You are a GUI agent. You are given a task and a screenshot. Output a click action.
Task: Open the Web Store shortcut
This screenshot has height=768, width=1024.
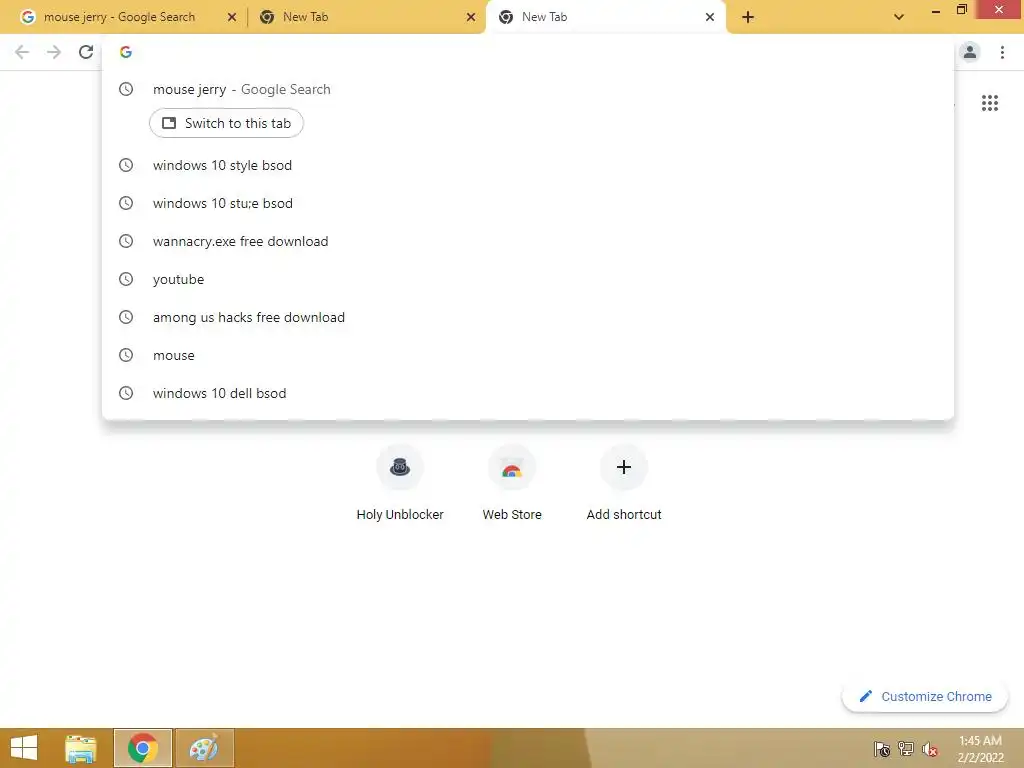click(x=512, y=483)
